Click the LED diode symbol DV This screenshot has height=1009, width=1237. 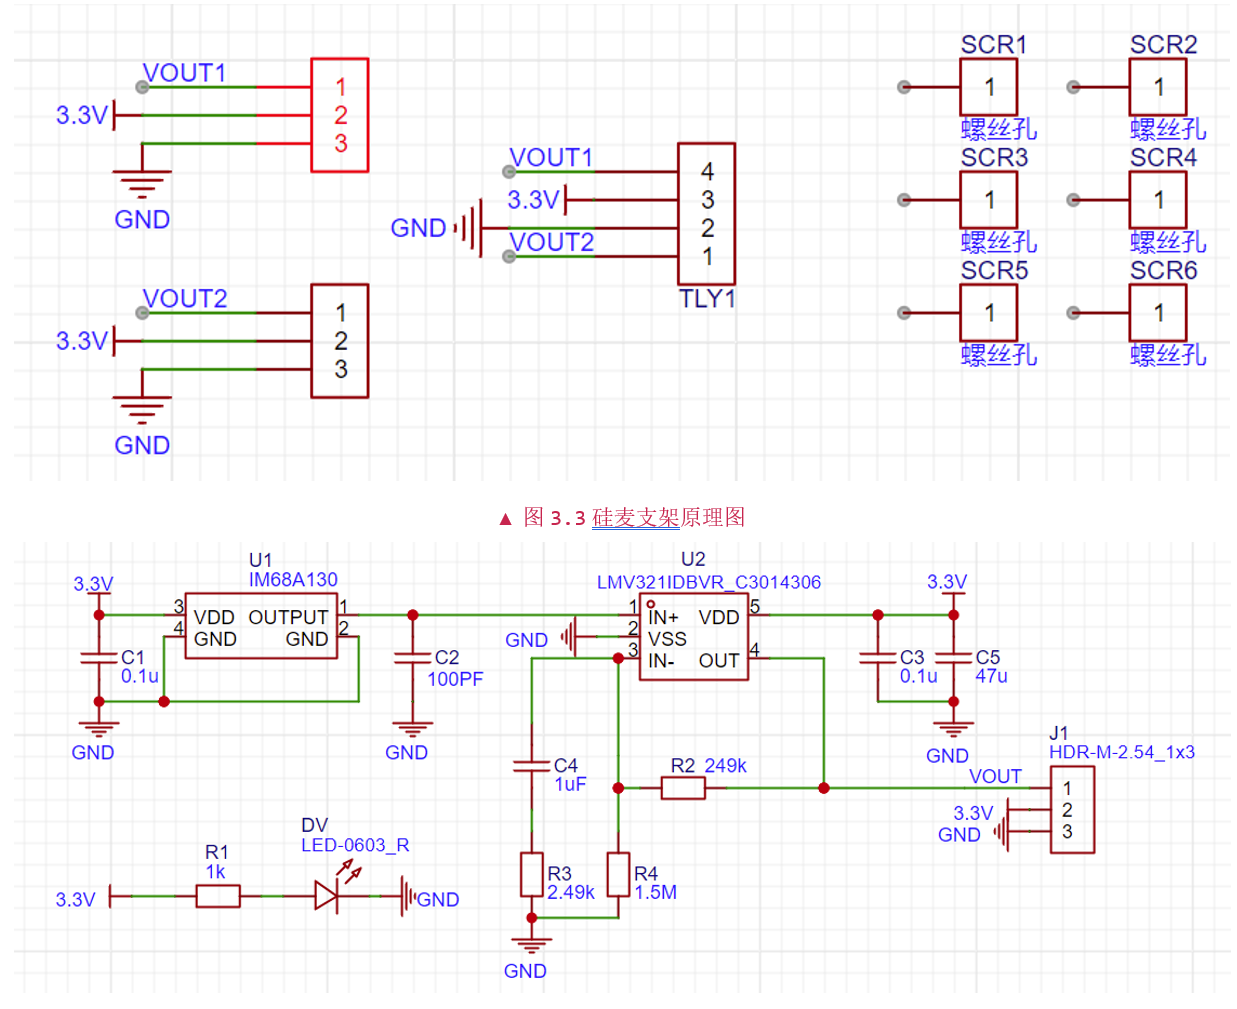326,895
